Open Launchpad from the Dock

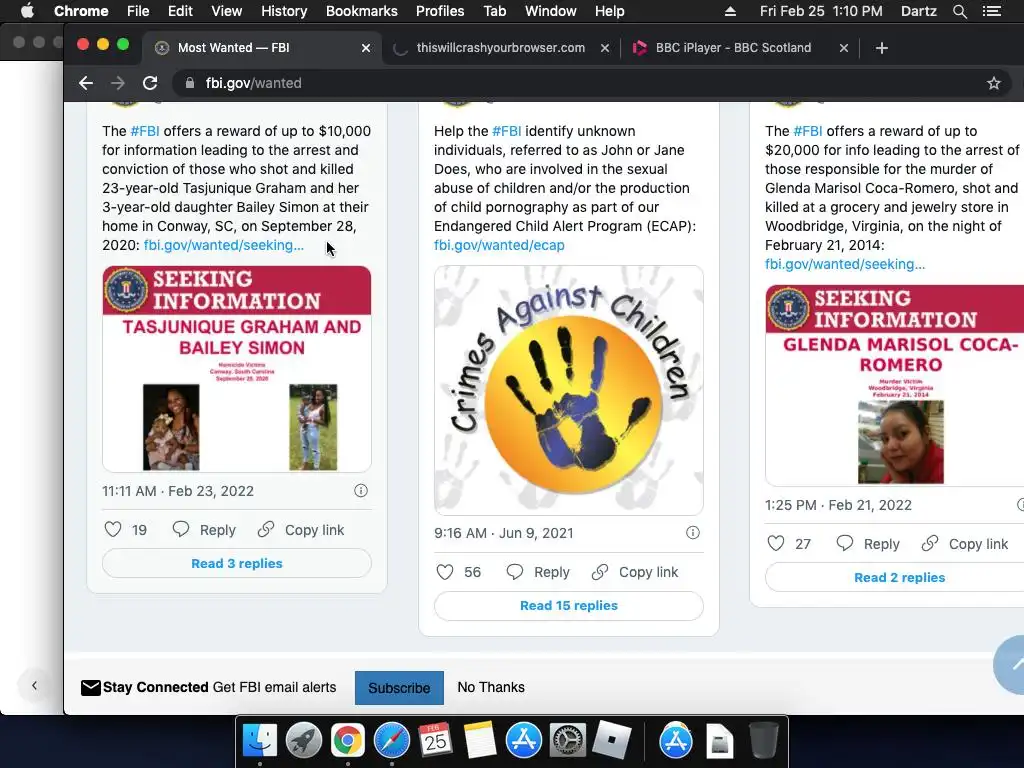point(304,741)
